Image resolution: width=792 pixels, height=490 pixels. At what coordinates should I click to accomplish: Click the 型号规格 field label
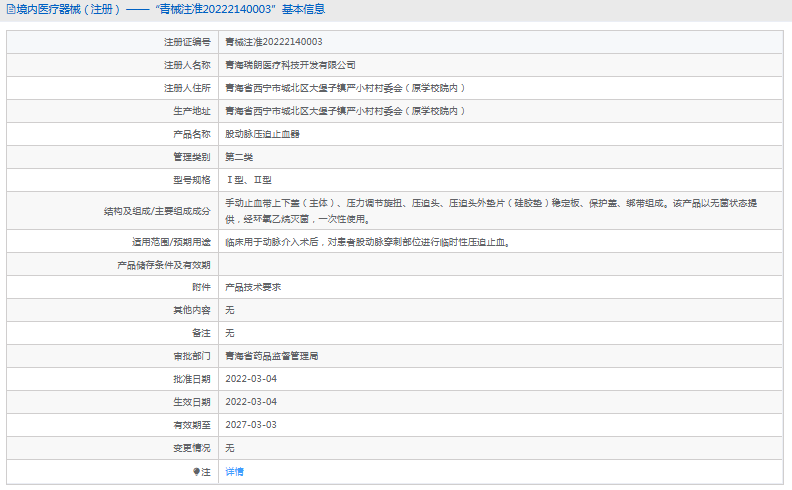[x=192, y=180]
